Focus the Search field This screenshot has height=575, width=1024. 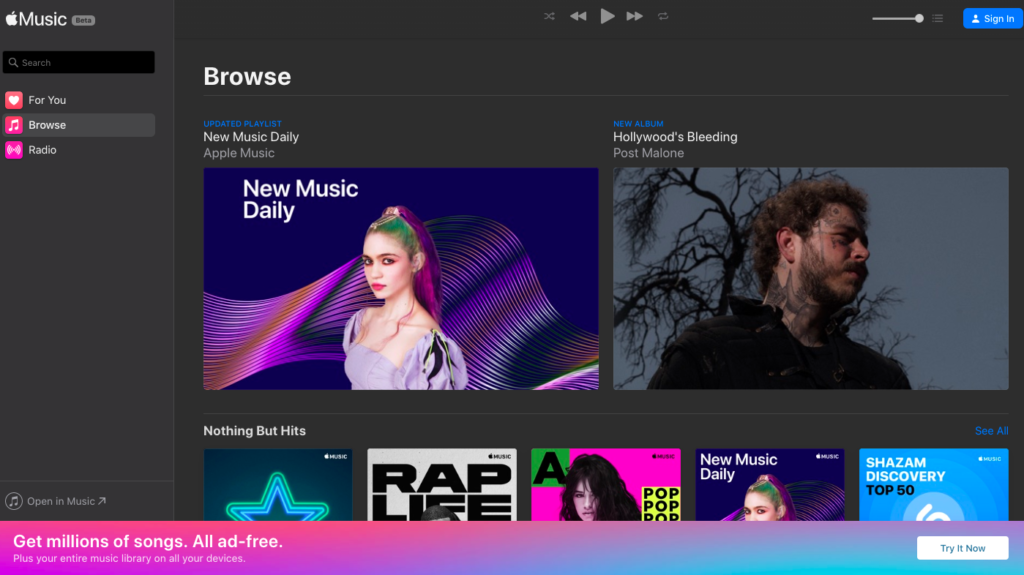pyautogui.click(x=80, y=62)
